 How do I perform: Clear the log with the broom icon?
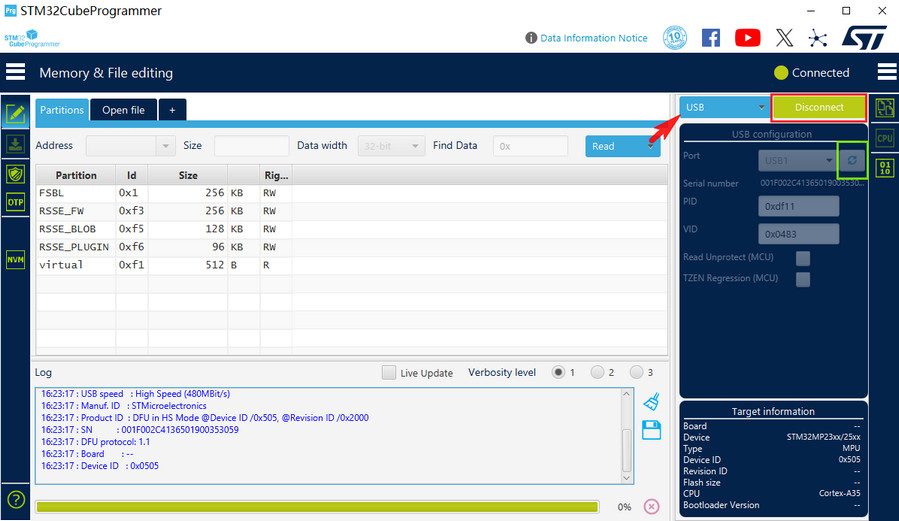tap(651, 402)
